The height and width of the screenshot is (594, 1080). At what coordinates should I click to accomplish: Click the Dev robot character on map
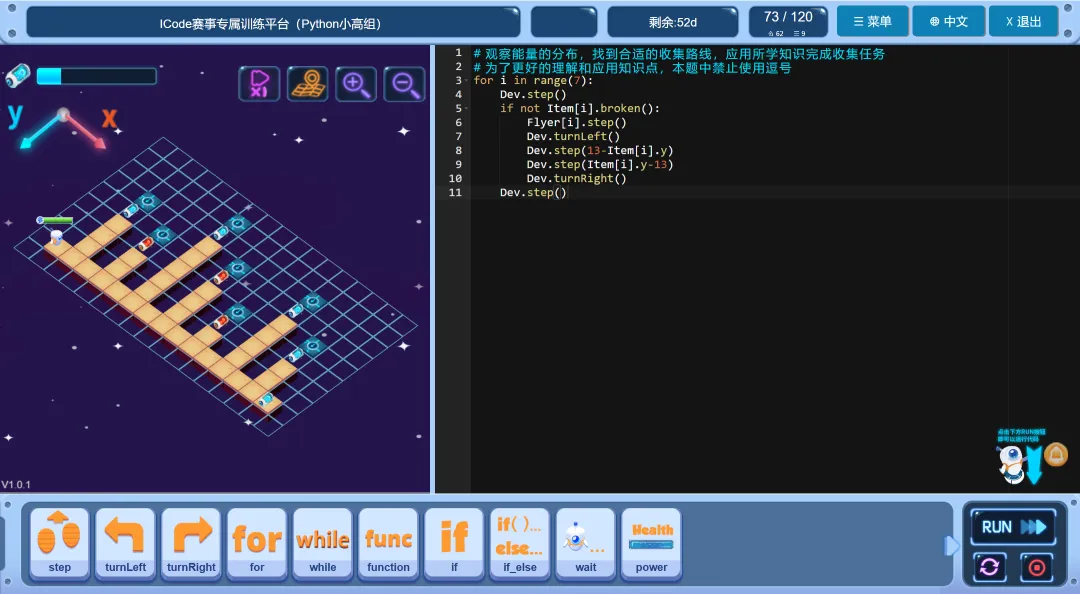(56, 237)
